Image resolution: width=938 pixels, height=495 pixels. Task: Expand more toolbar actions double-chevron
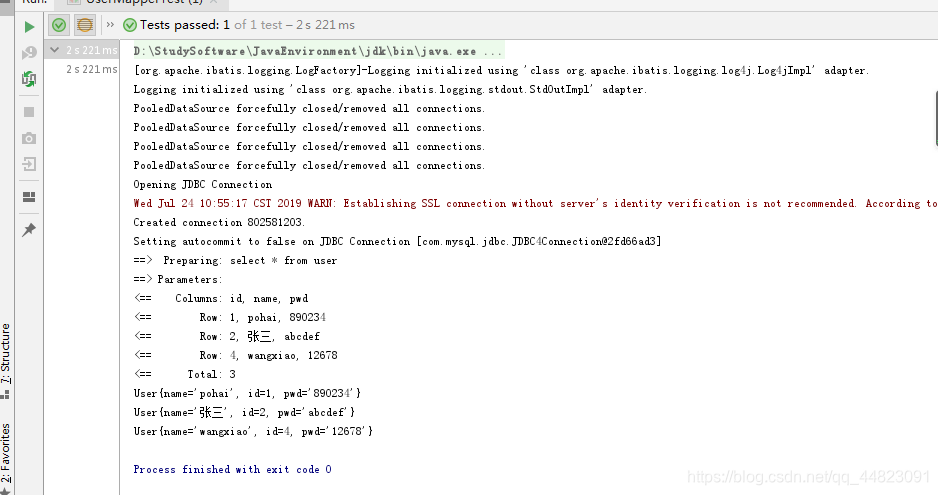[110, 25]
